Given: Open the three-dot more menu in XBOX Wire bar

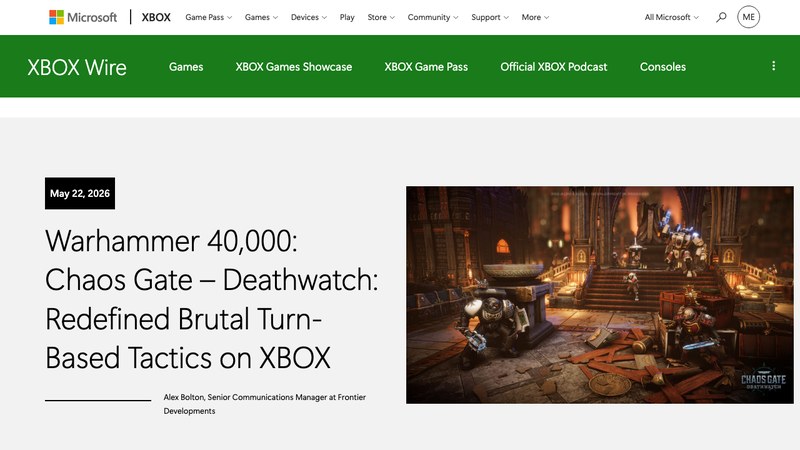Looking at the screenshot, I should (773, 66).
